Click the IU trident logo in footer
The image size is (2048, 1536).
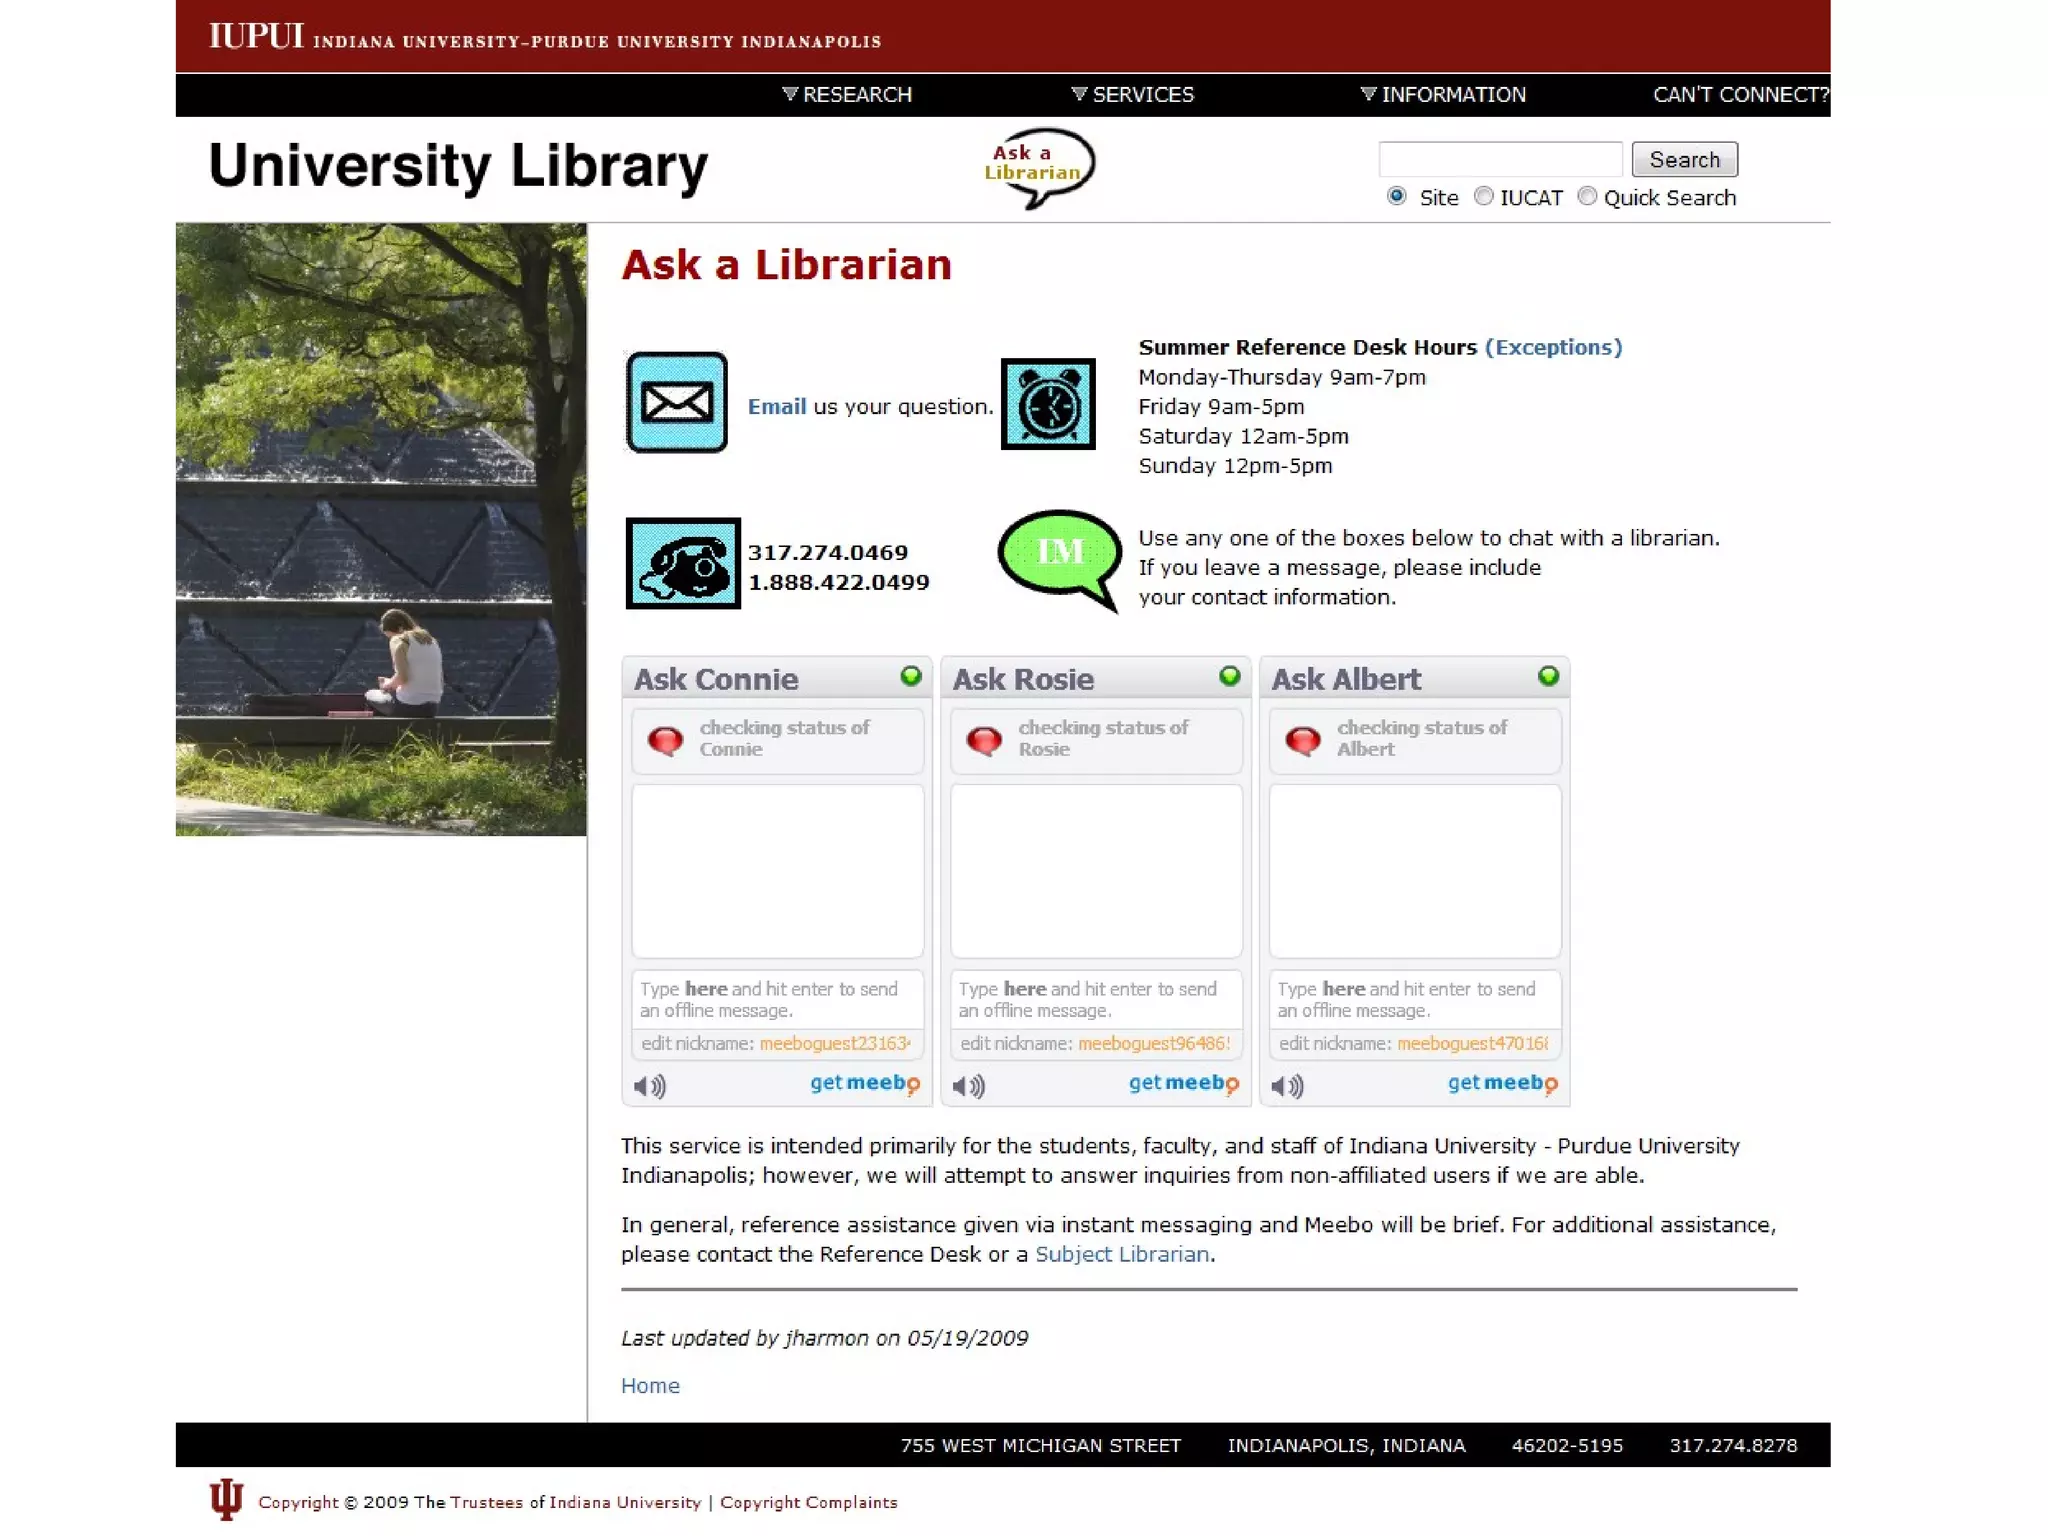pyautogui.click(x=226, y=1499)
